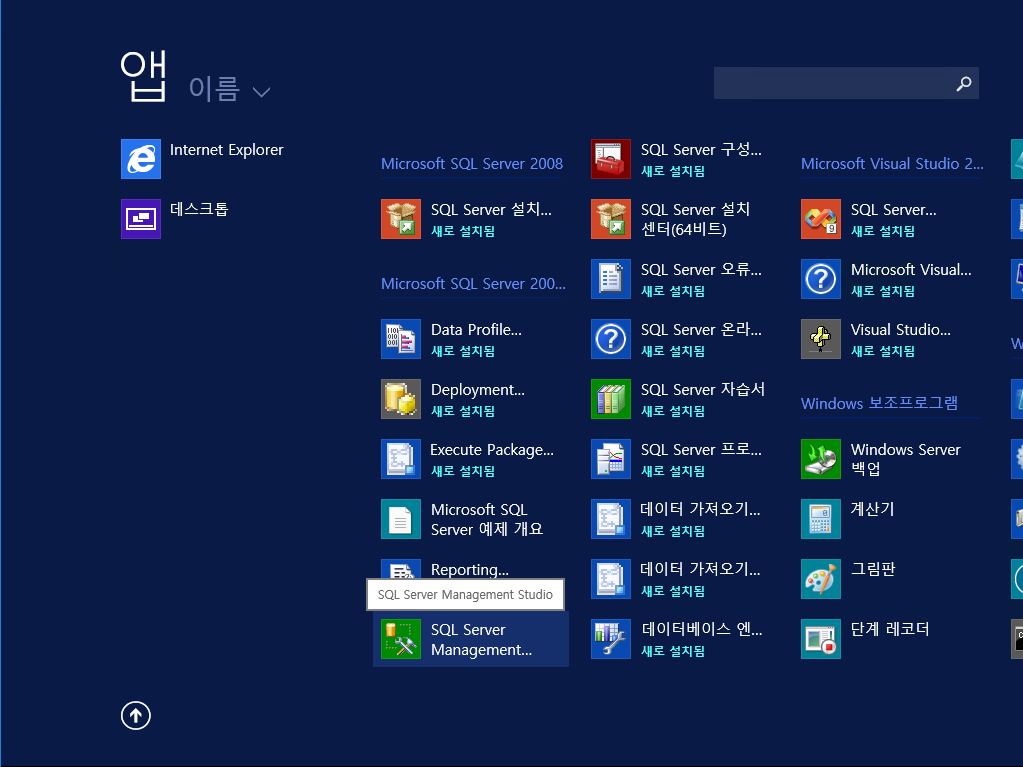This screenshot has height=767, width=1023.
Task: Click 새로 설치됨 under Visual Studio...
Action: pyautogui.click(x=883, y=351)
